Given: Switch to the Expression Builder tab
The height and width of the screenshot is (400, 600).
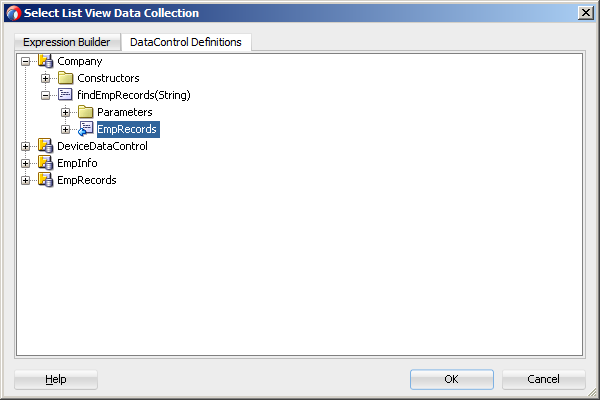Looking at the screenshot, I should pyautogui.click(x=68, y=42).
